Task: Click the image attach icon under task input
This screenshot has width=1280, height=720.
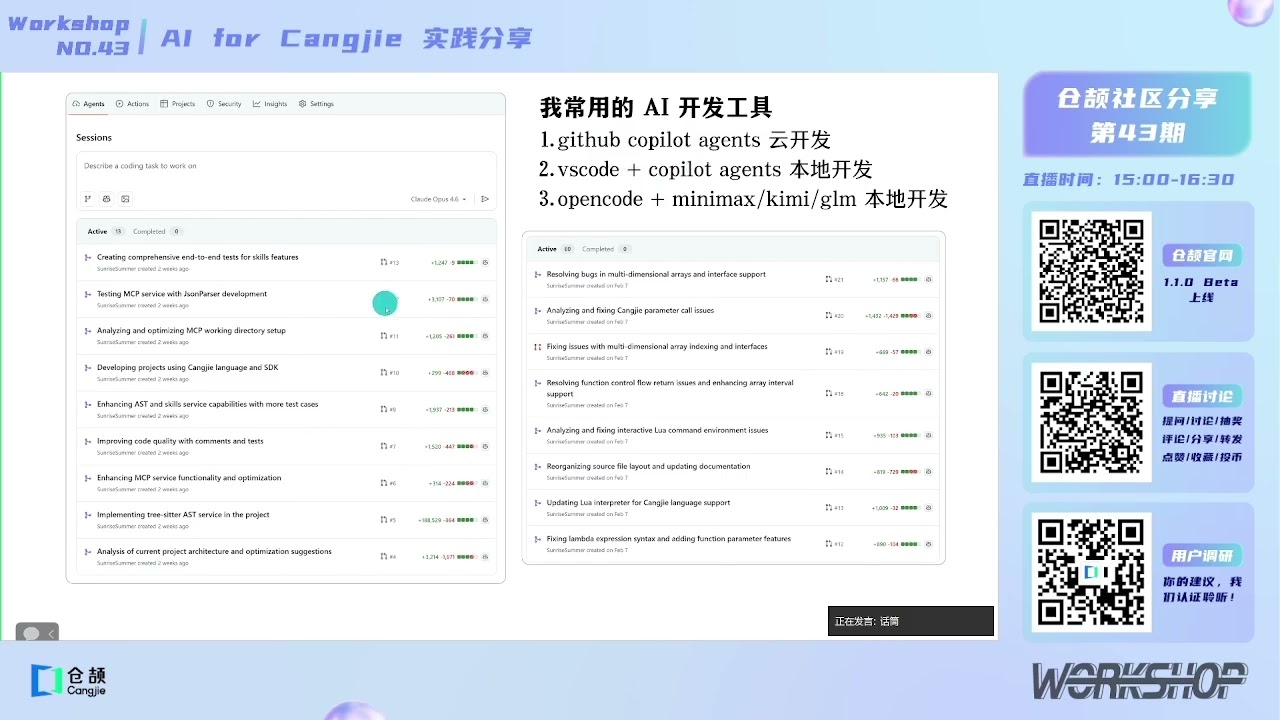Action: click(x=125, y=199)
